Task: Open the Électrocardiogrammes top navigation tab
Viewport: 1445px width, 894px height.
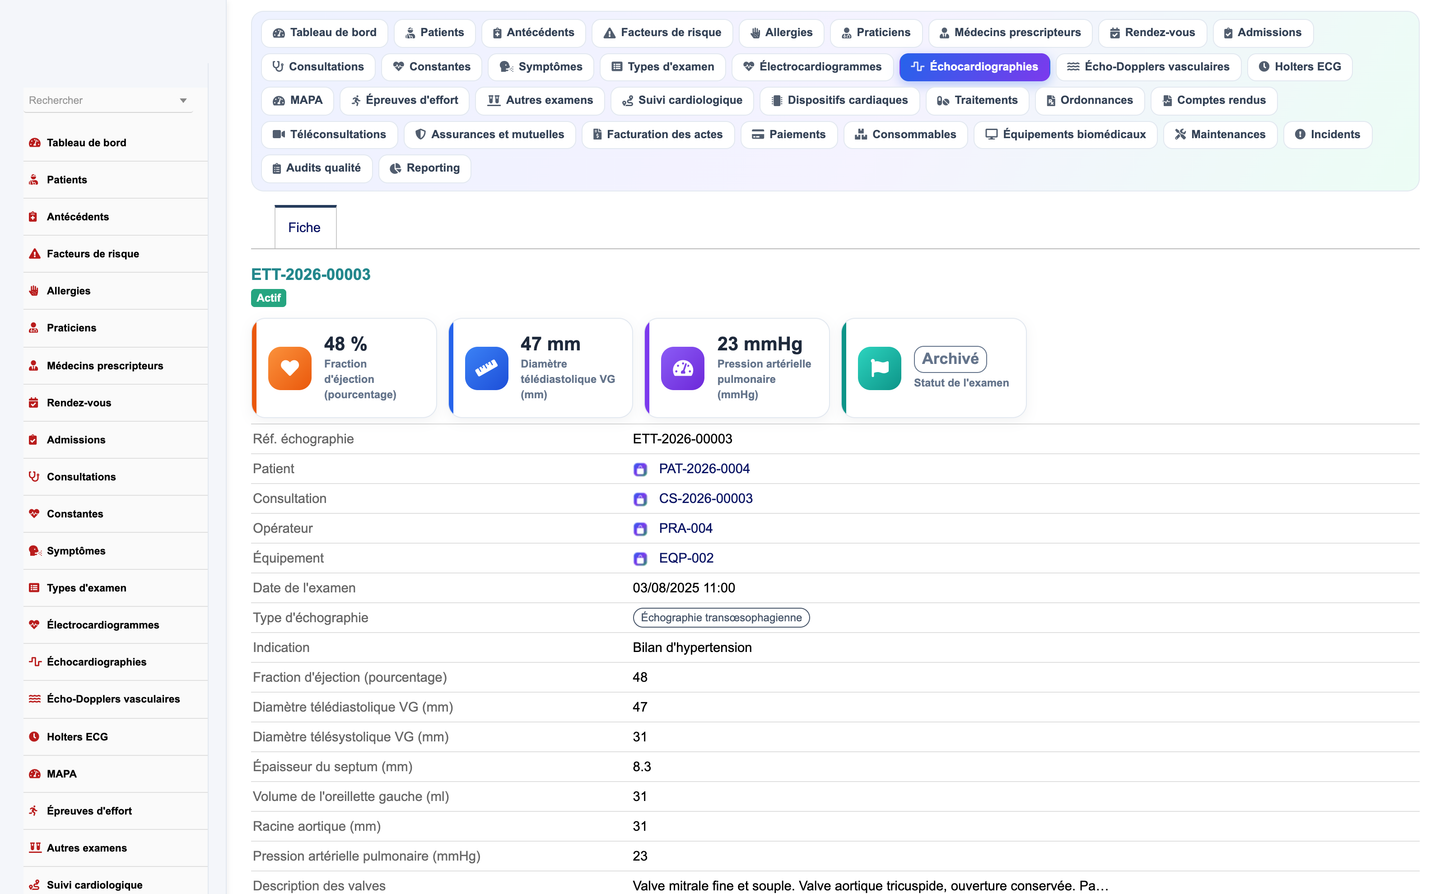Action: click(812, 67)
